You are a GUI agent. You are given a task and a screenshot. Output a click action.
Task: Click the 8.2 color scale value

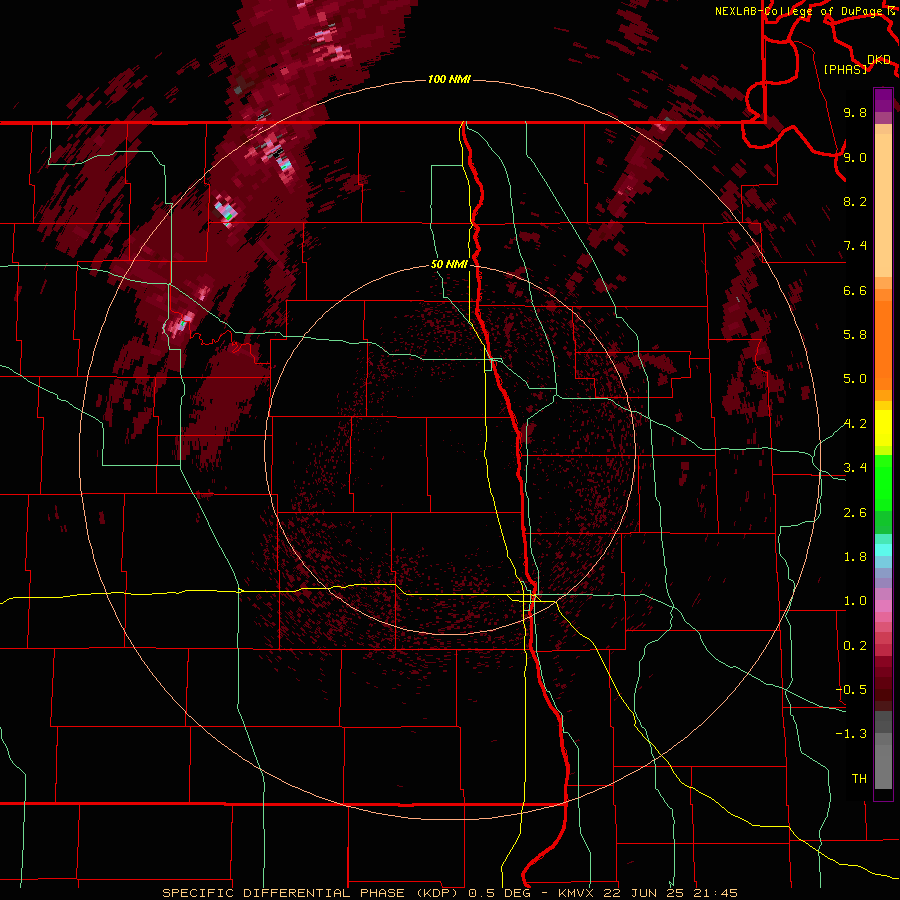pyautogui.click(x=855, y=201)
